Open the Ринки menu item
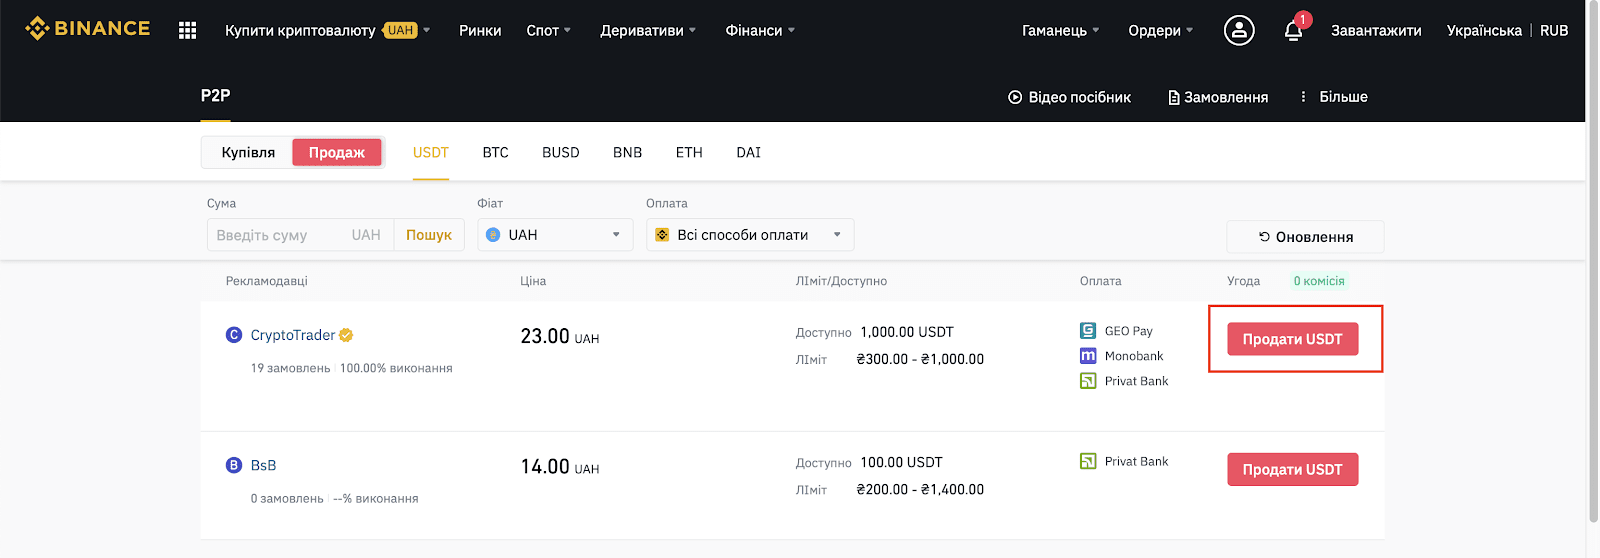 (480, 30)
